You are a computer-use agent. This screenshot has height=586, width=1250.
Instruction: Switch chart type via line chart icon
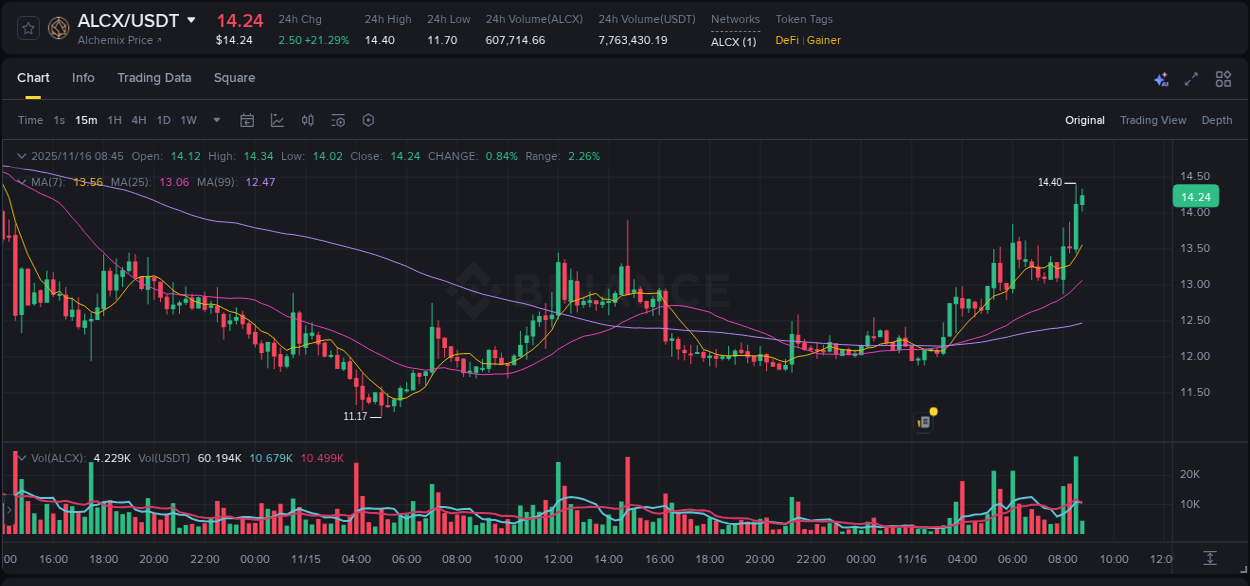pyautogui.click(x=276, y=120)
